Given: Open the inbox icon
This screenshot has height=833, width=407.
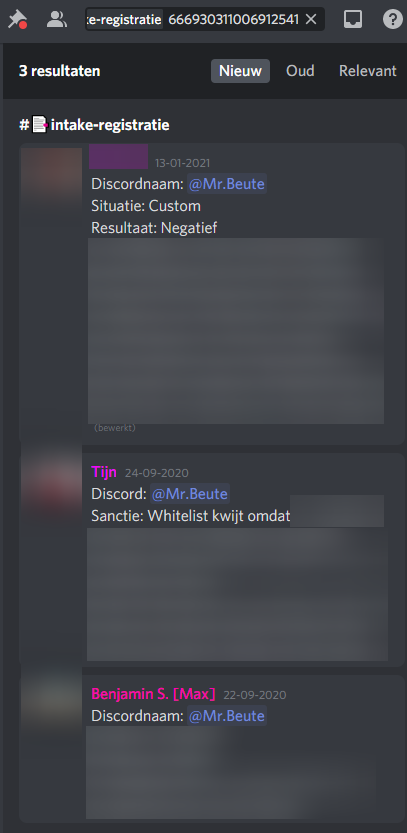Looking at the screenshot, I should (x=353, y=20).
